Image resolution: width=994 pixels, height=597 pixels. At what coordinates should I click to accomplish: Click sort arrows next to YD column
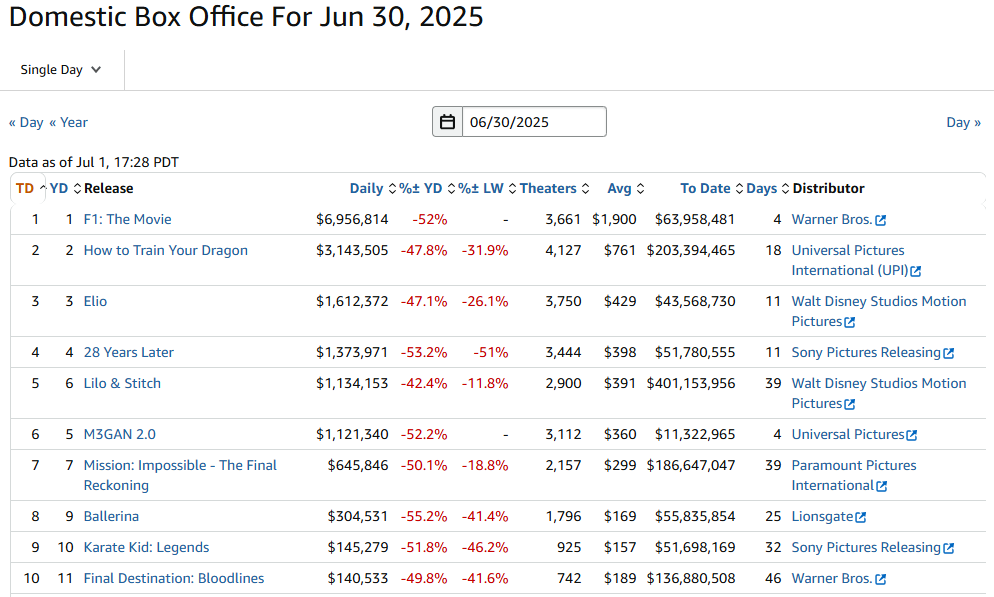[x=77, y=188]
